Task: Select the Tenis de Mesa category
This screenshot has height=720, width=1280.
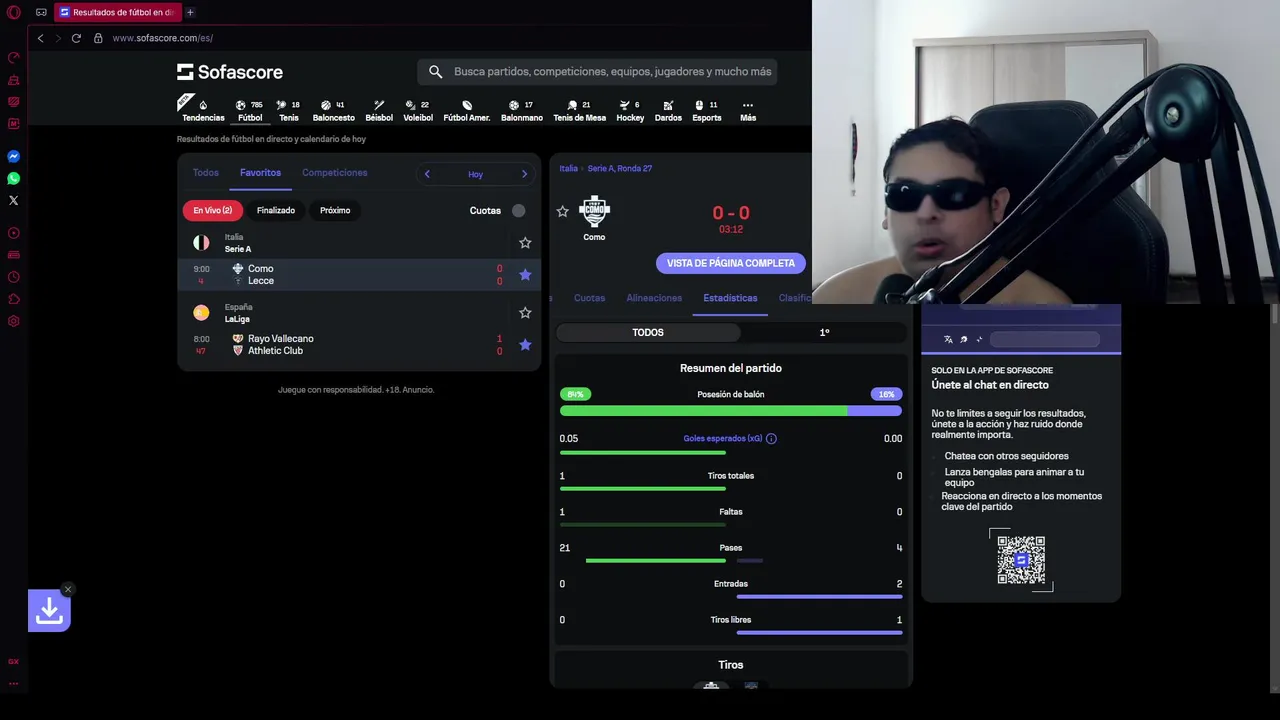Action: 580,110
